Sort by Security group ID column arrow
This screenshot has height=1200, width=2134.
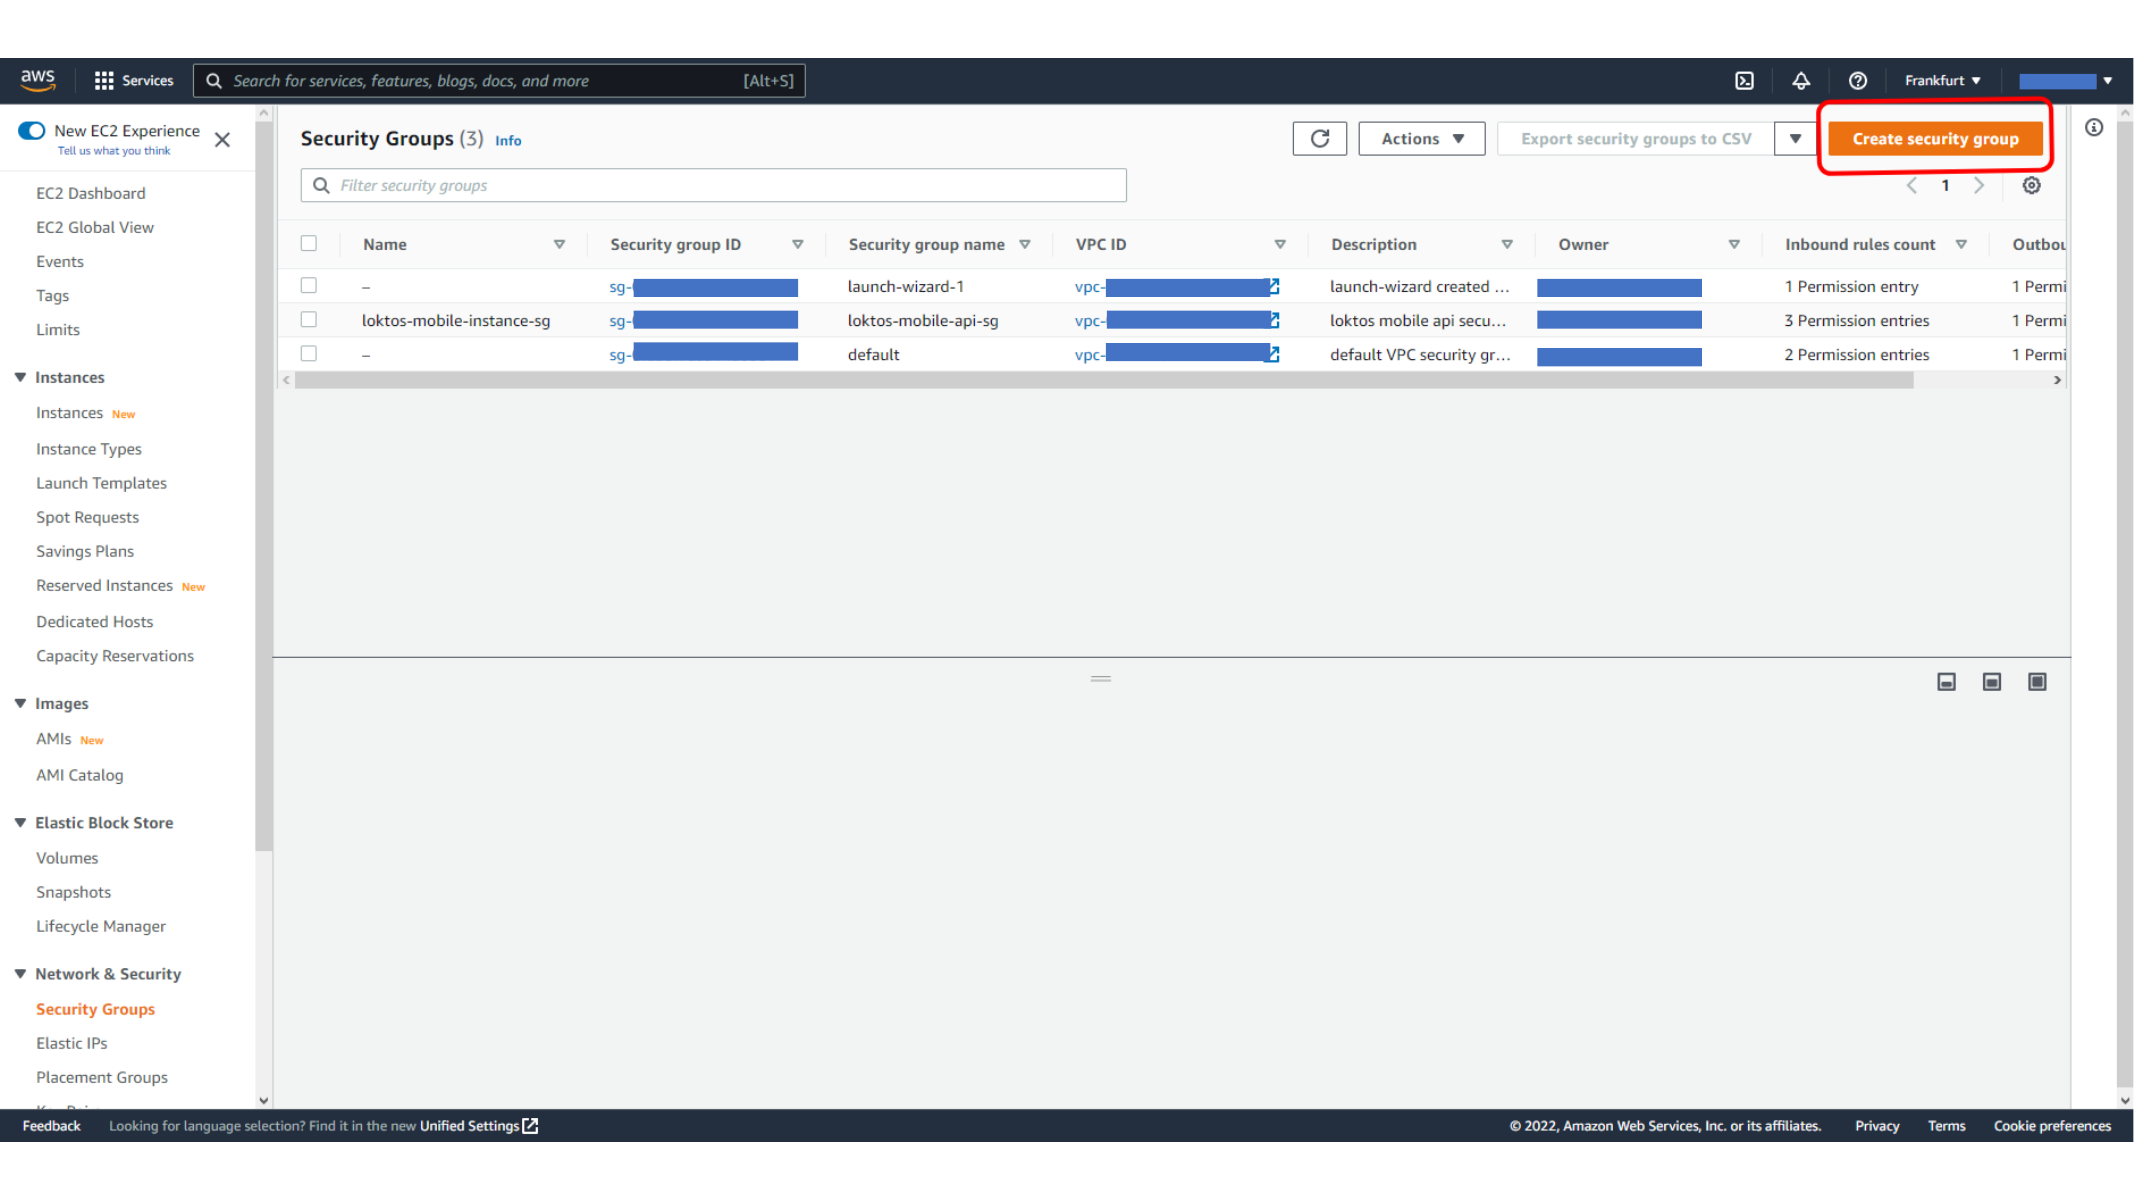point(797,244)
